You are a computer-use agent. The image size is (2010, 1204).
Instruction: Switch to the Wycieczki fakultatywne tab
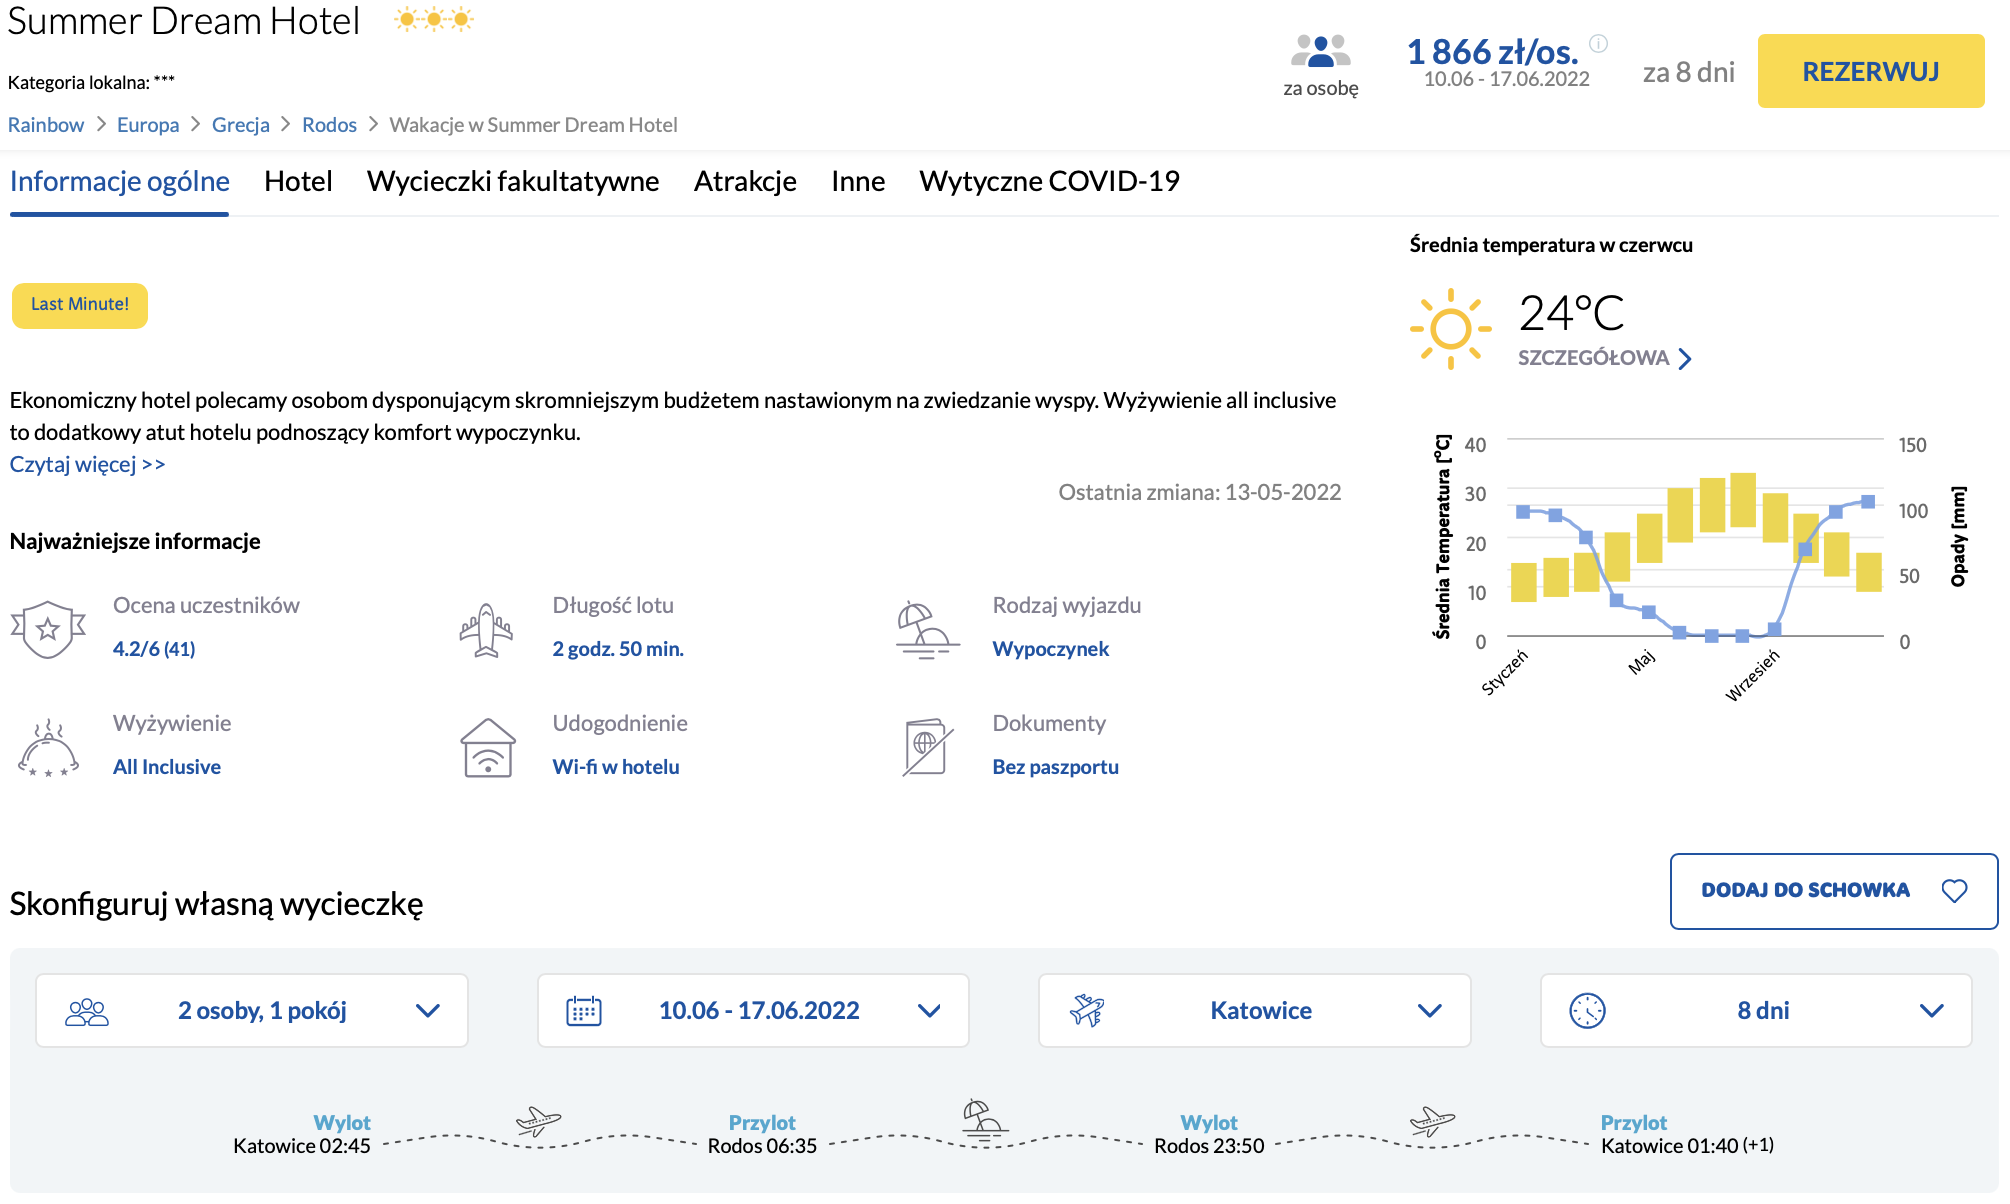[x=513, y=181]
